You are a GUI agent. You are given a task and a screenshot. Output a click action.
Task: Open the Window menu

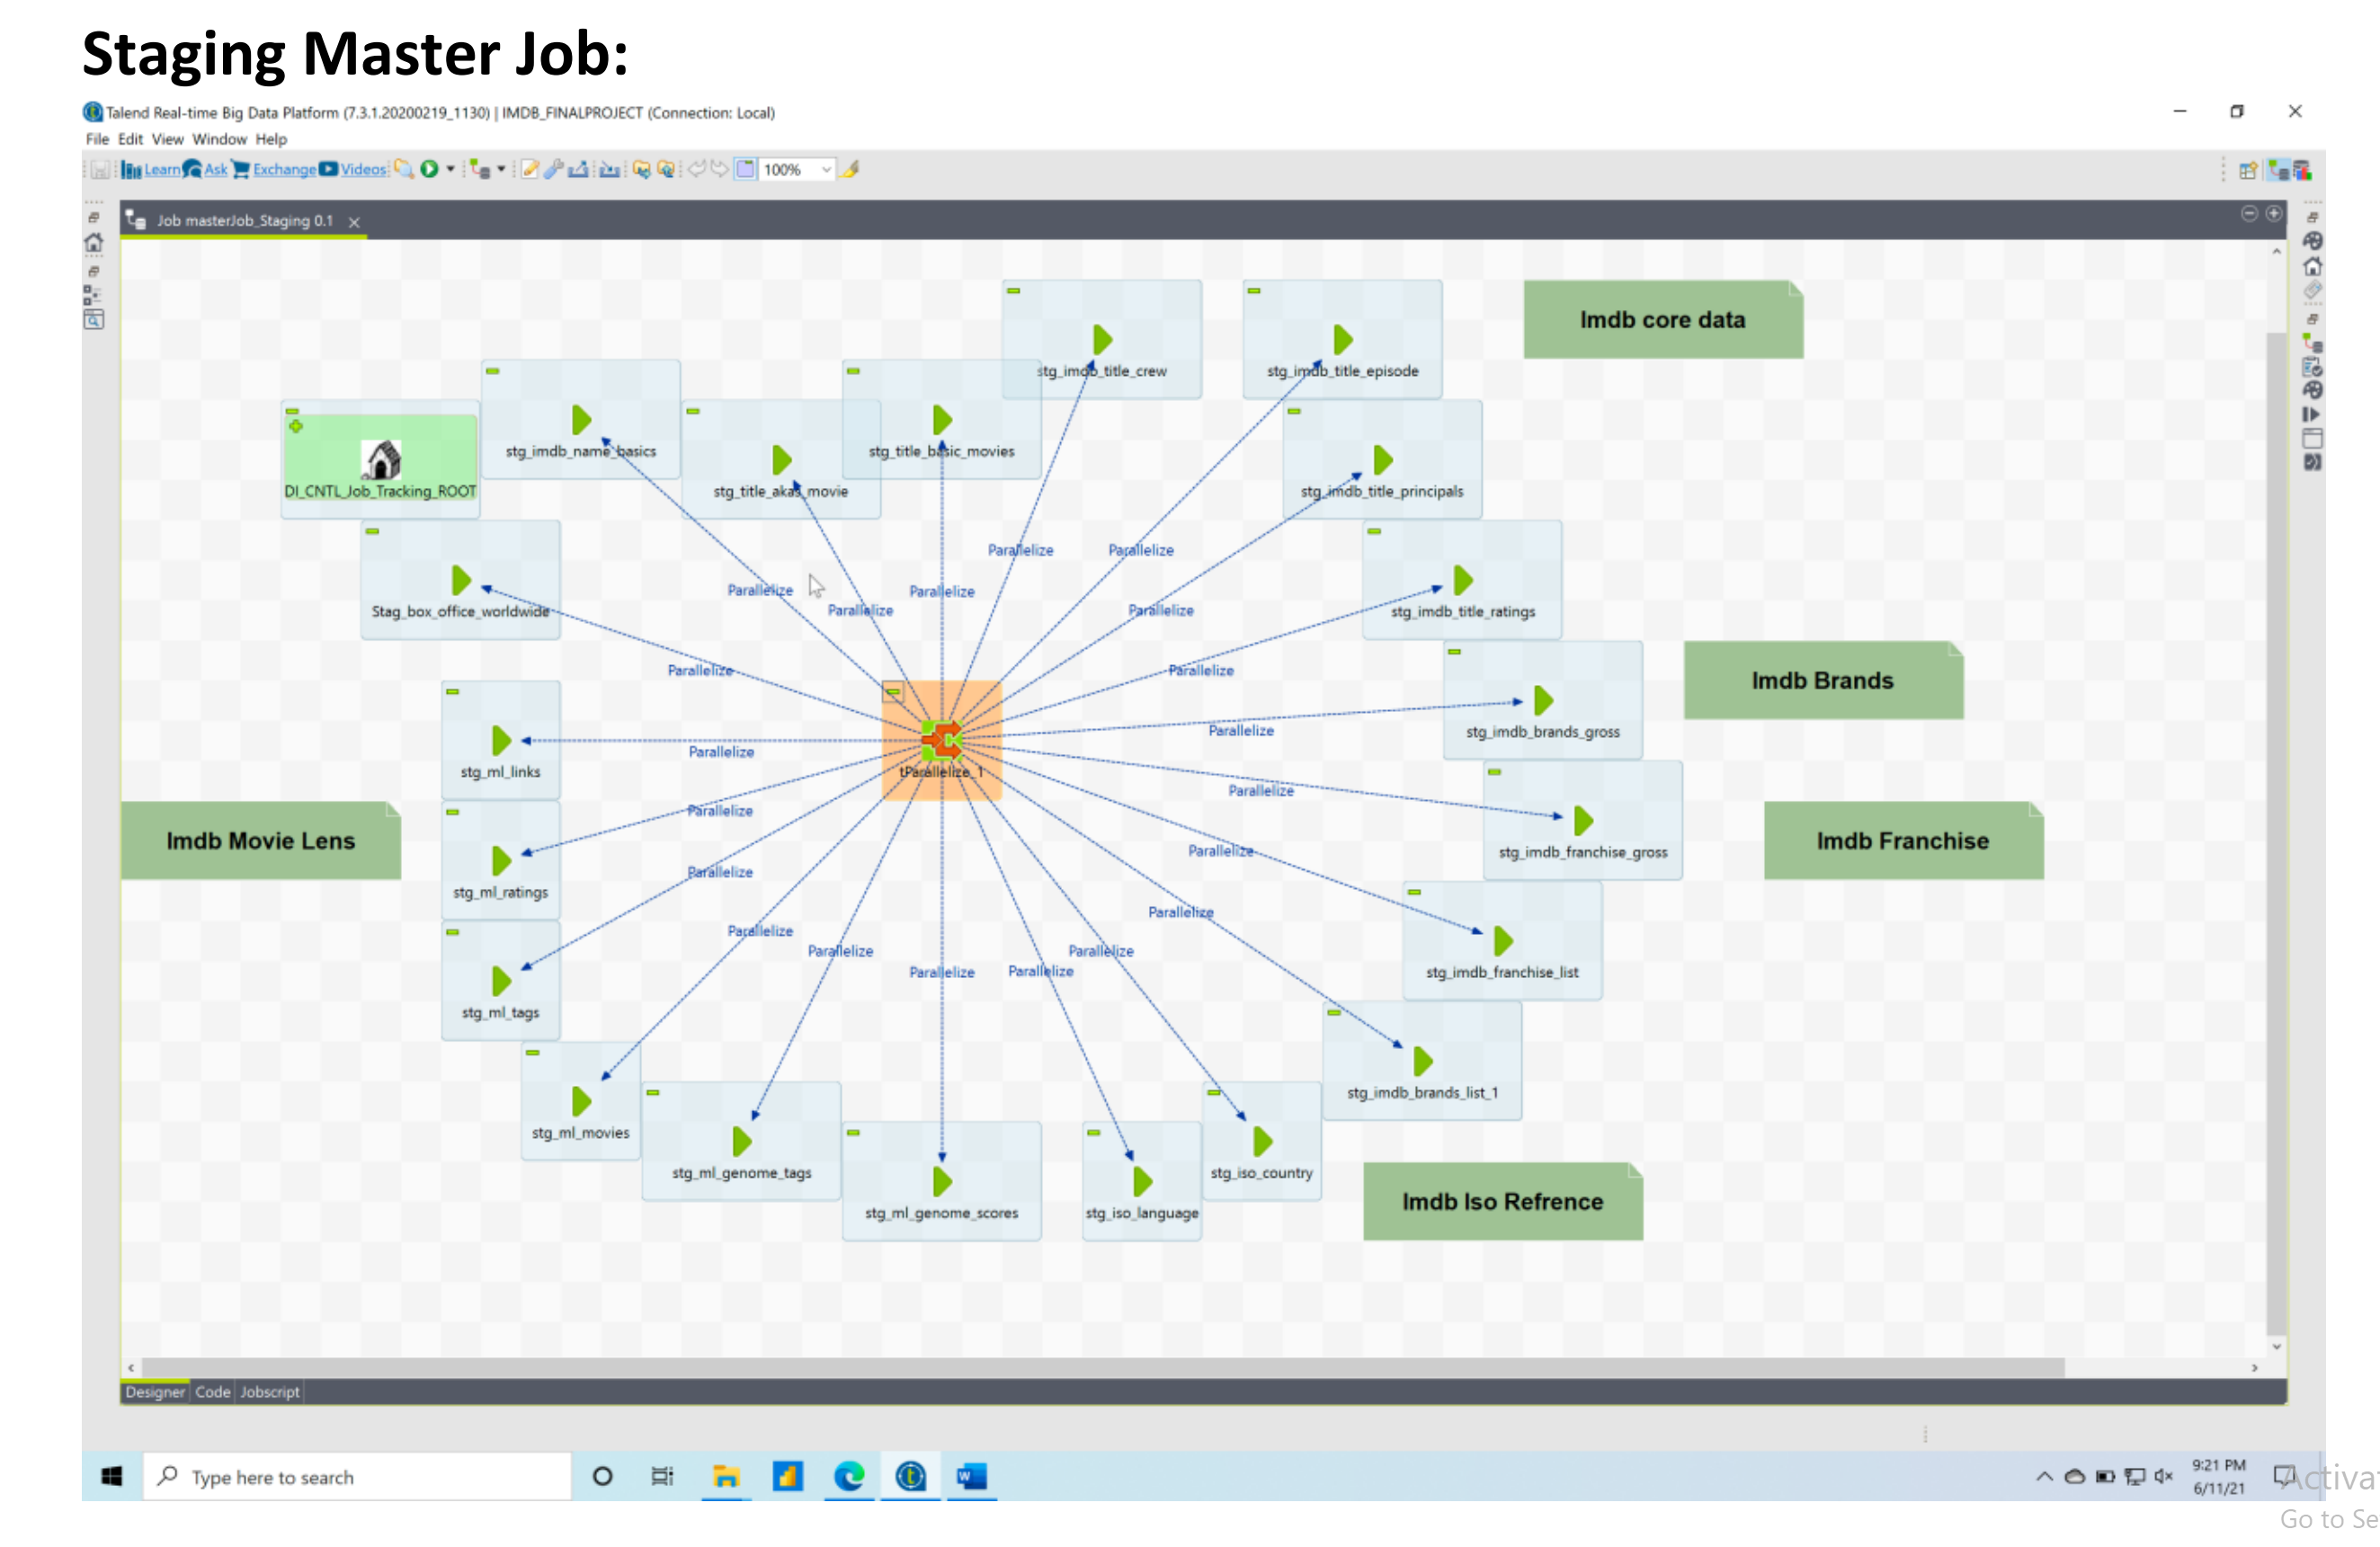coord(219,139)
